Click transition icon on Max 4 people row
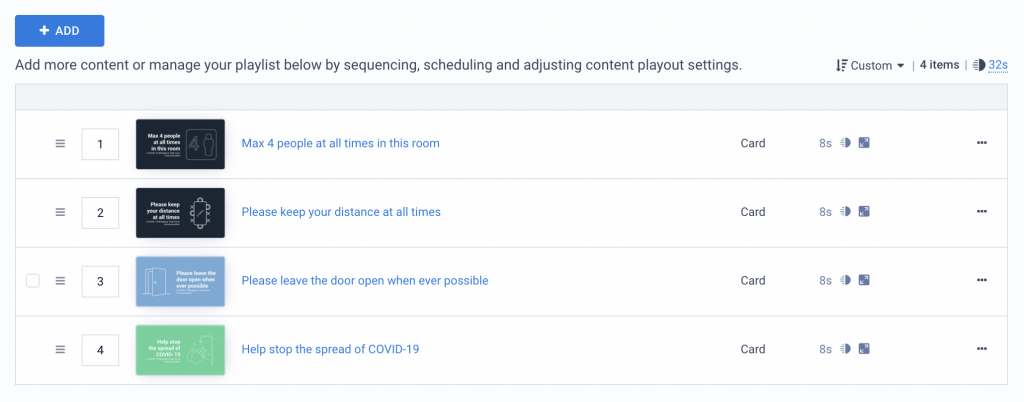 click(x=846, y=144)
